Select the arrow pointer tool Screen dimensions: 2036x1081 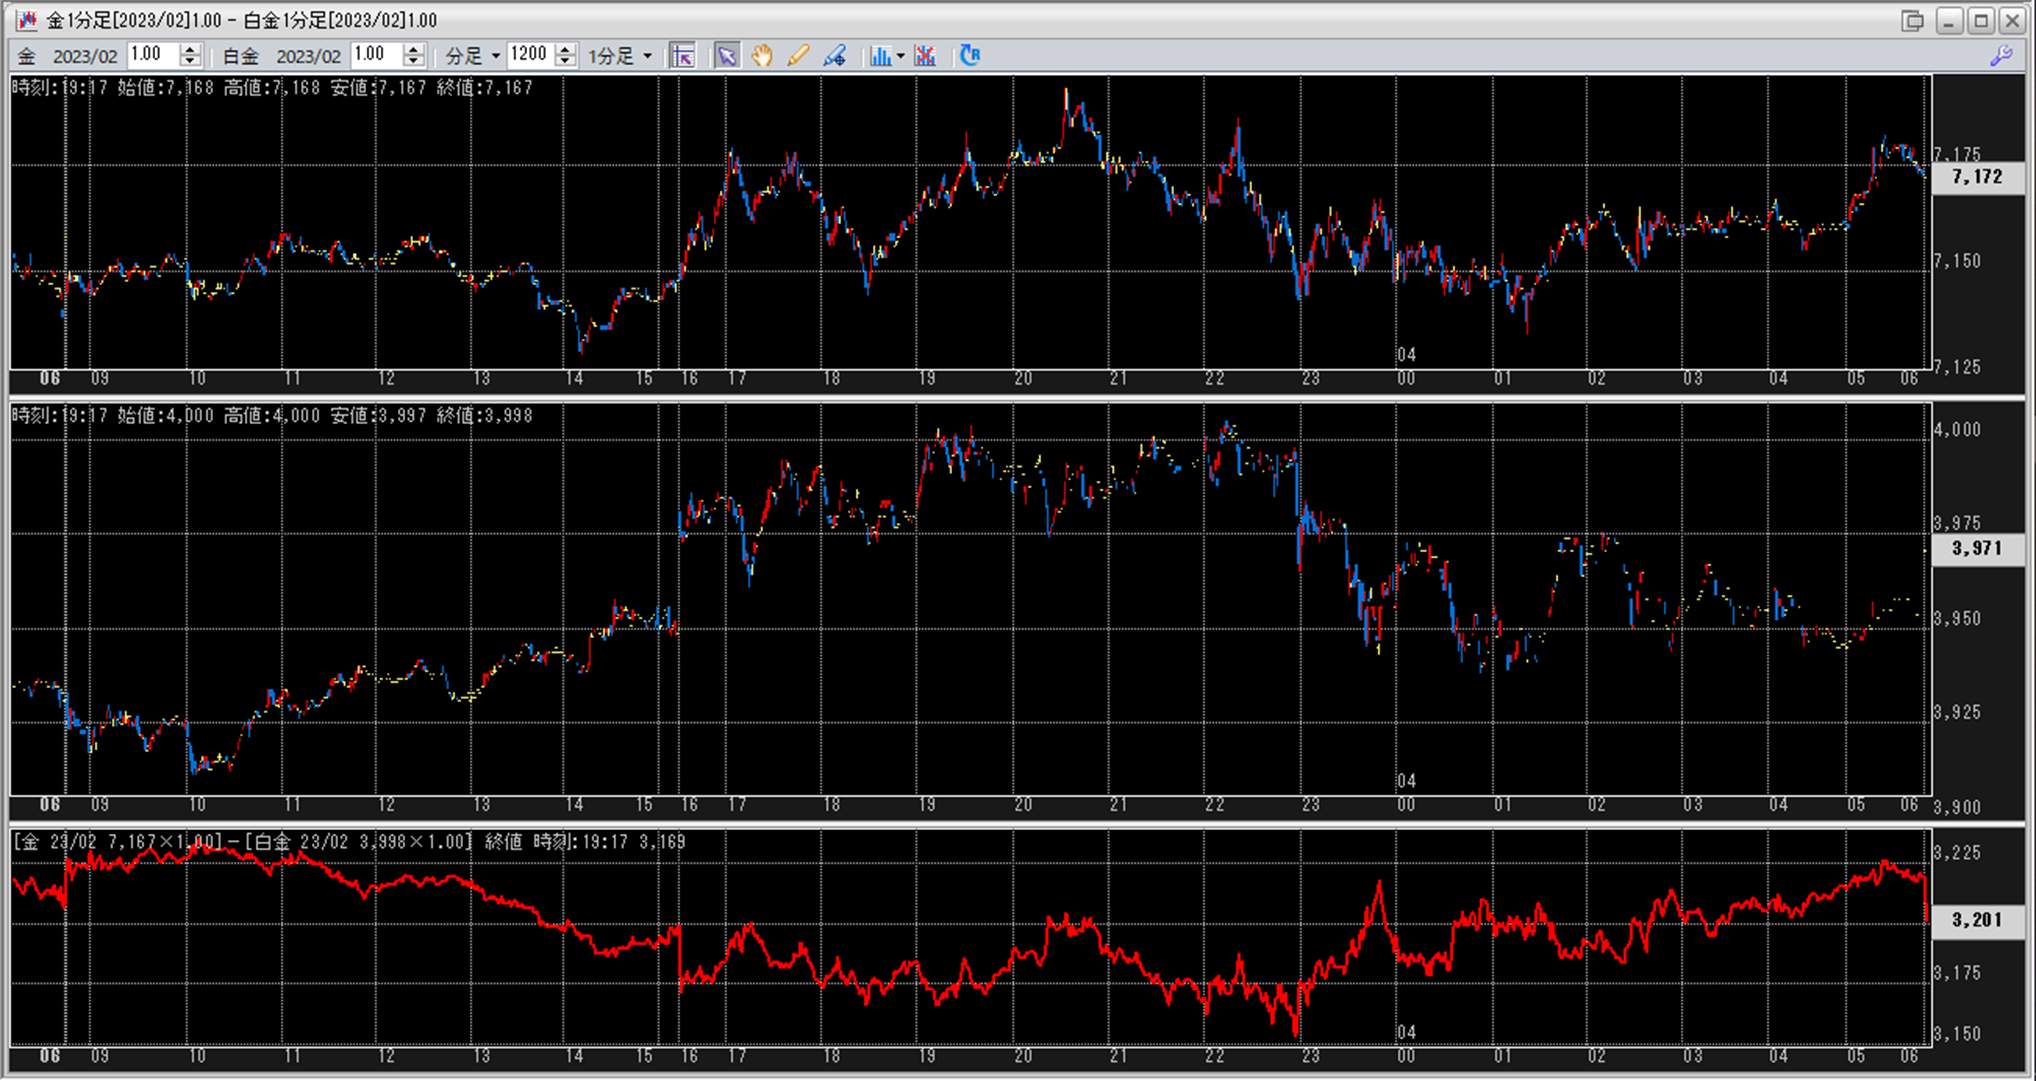click(727, 56)
